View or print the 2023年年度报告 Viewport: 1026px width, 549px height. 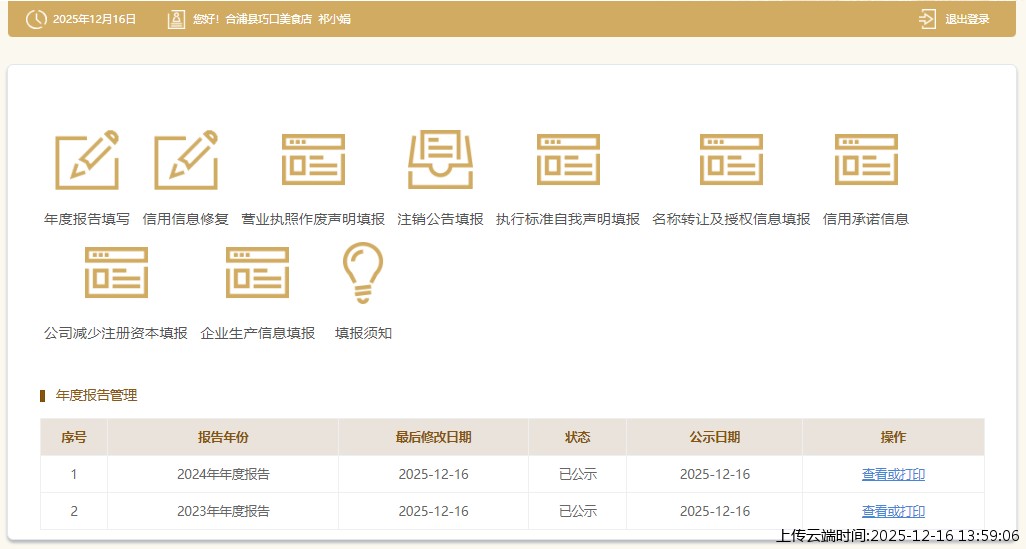pos(893,511)
